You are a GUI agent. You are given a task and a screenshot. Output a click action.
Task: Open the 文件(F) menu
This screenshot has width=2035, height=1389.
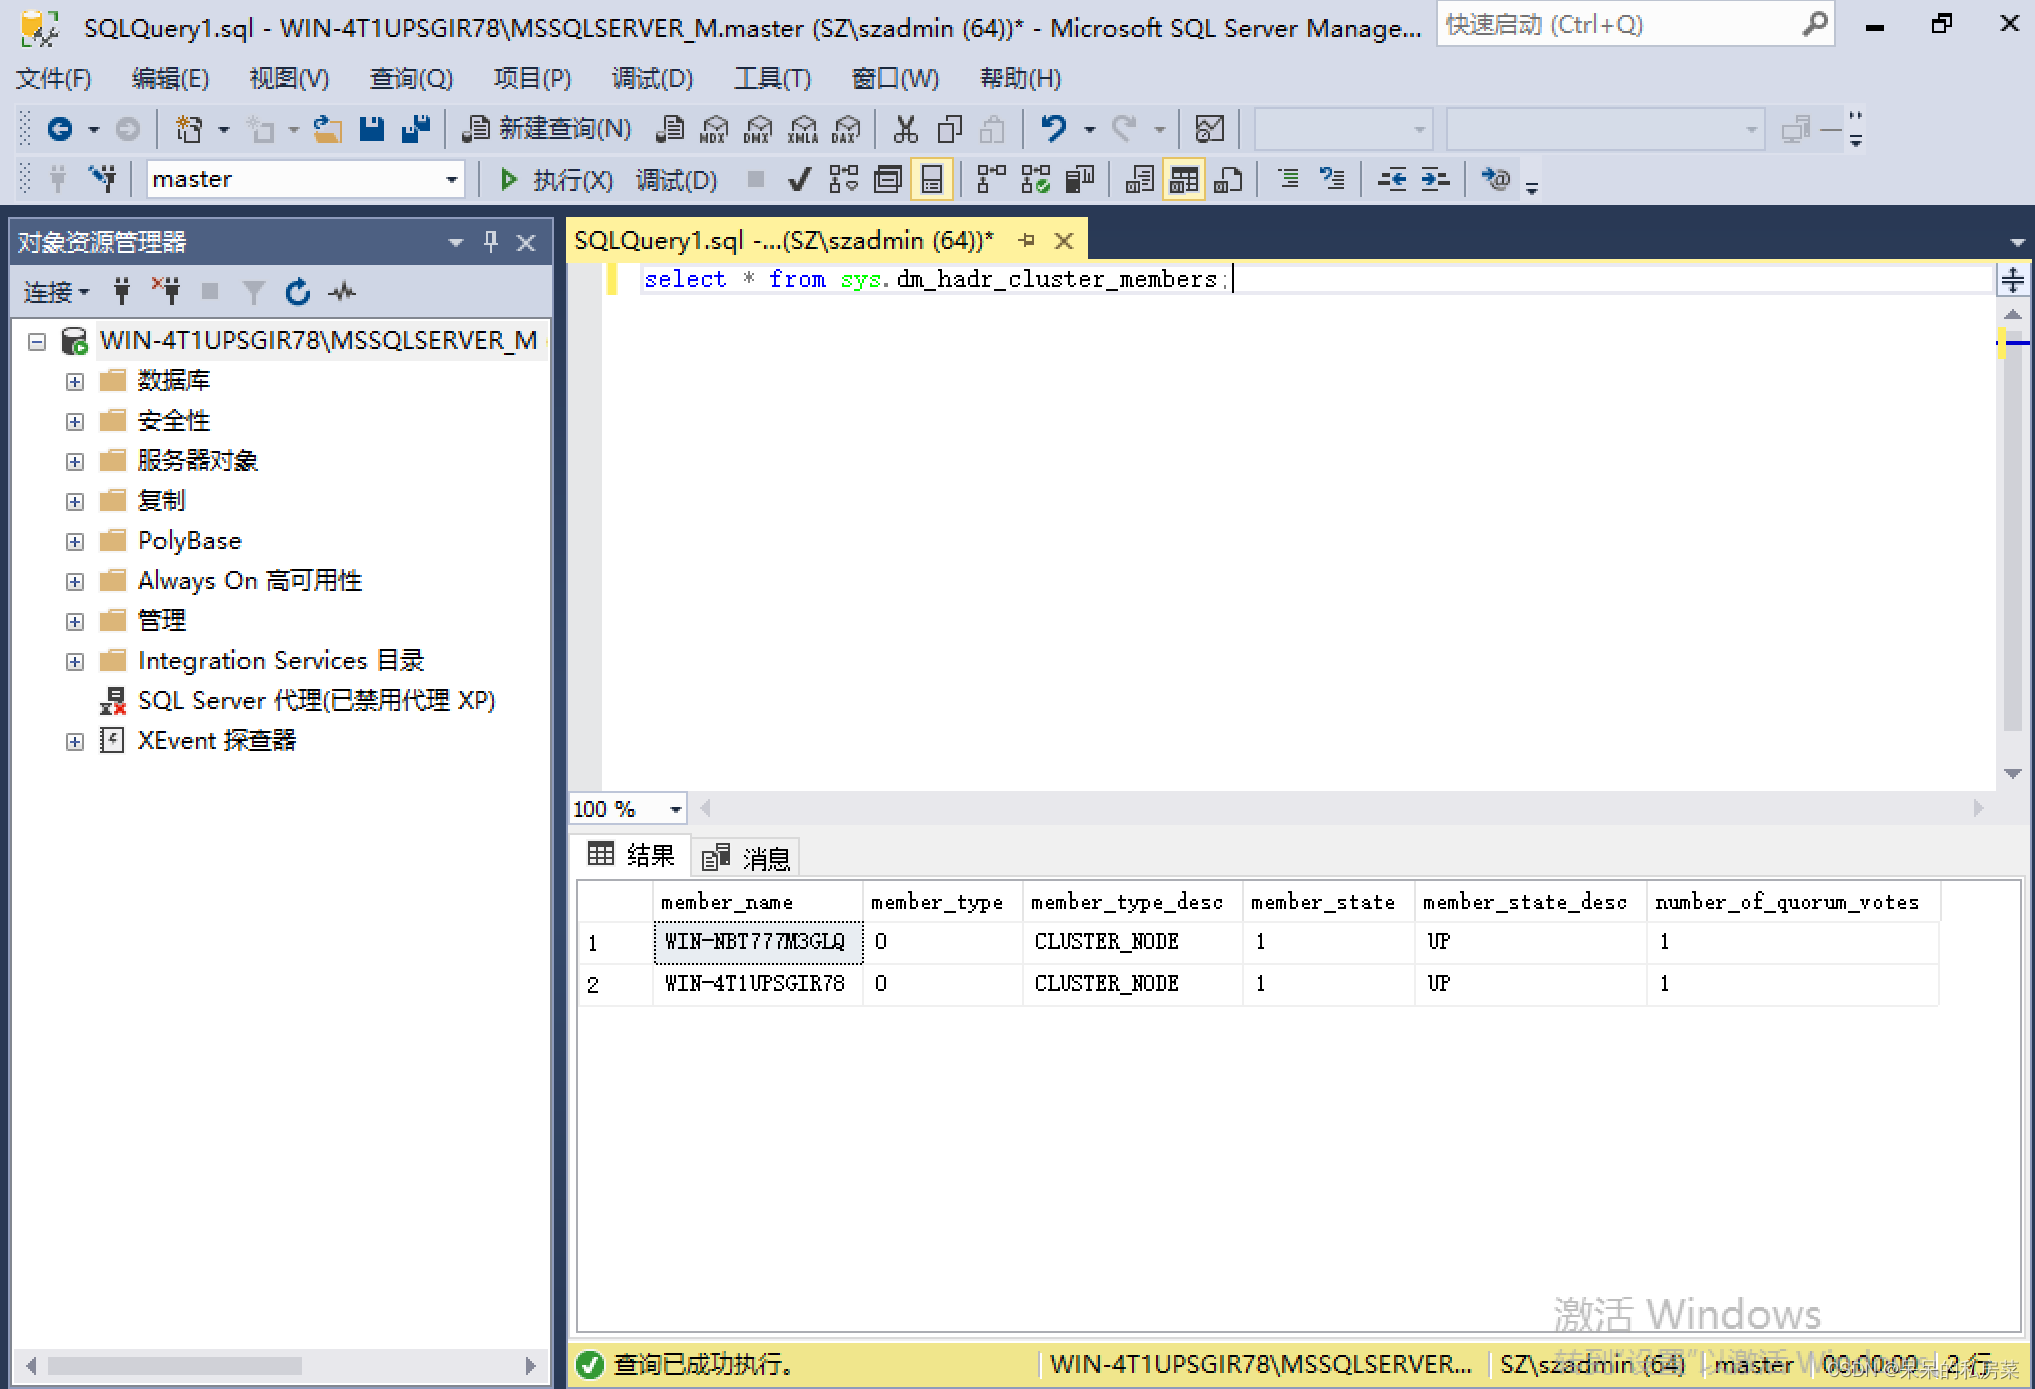(54, 78)
